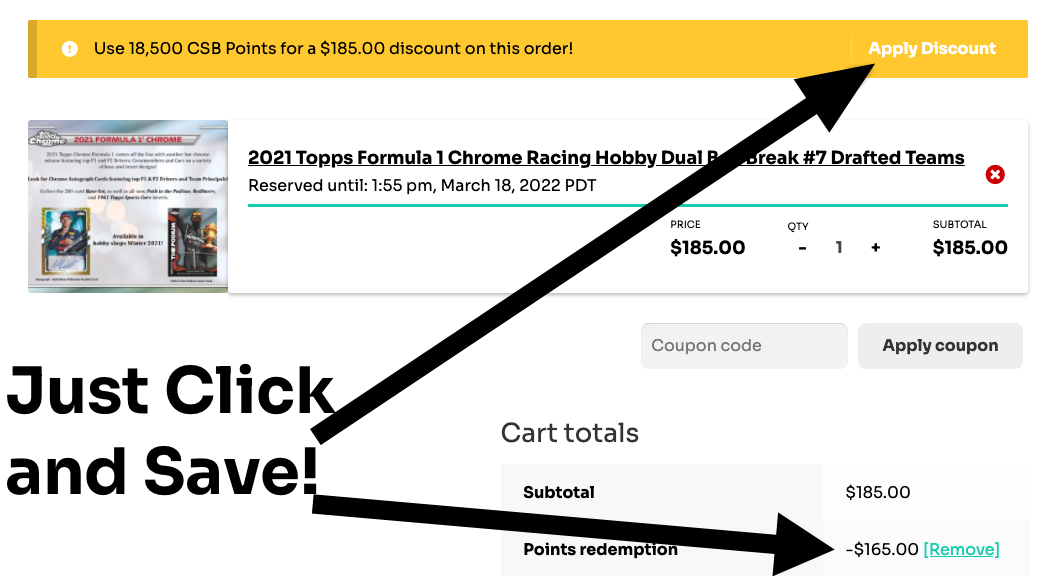Increase quantity with the plus button
This screenshot has height=576, width=1054.
point(875,248)
